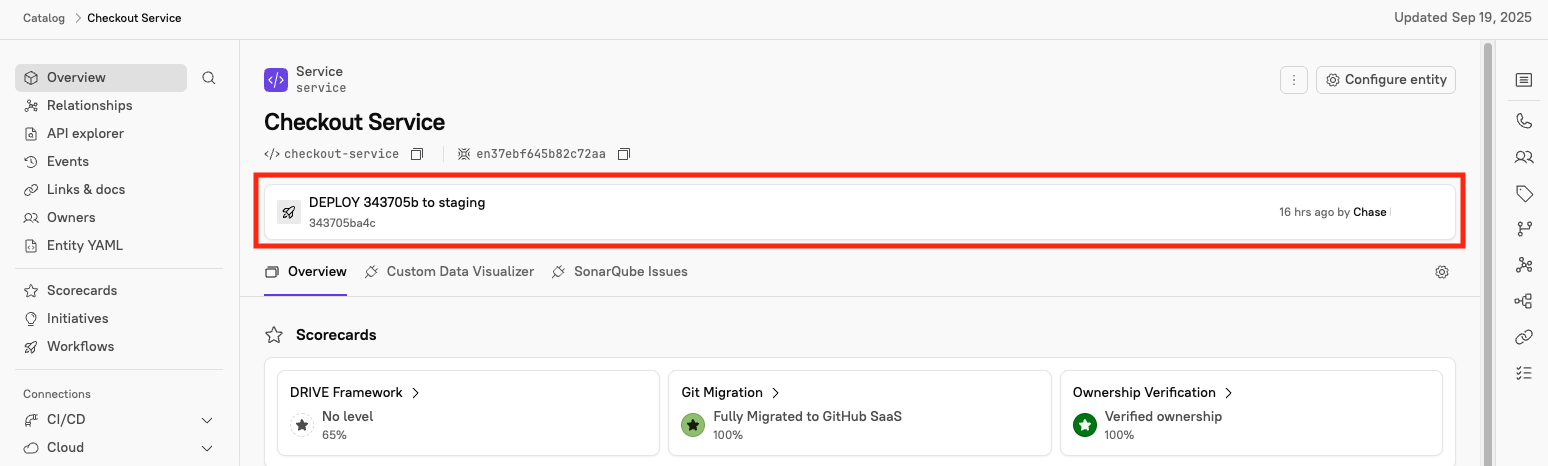Open the DEPLOY 343705b to staging event
This screenshot has width=1548, height=466.
[397, 202]
